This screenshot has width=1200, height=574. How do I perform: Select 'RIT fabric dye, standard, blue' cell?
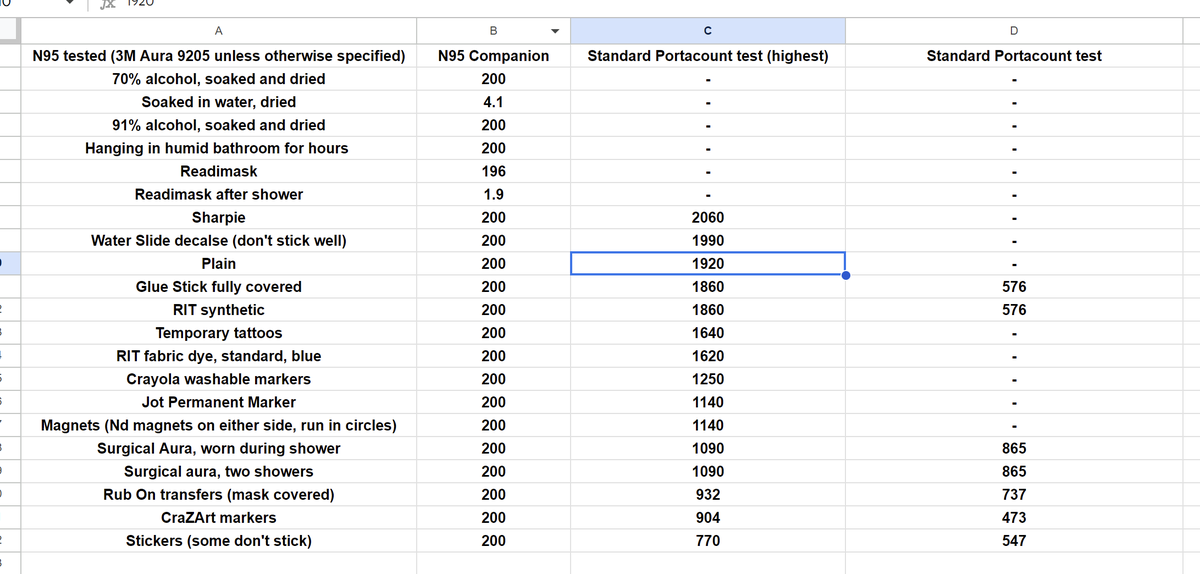[219, 356]
